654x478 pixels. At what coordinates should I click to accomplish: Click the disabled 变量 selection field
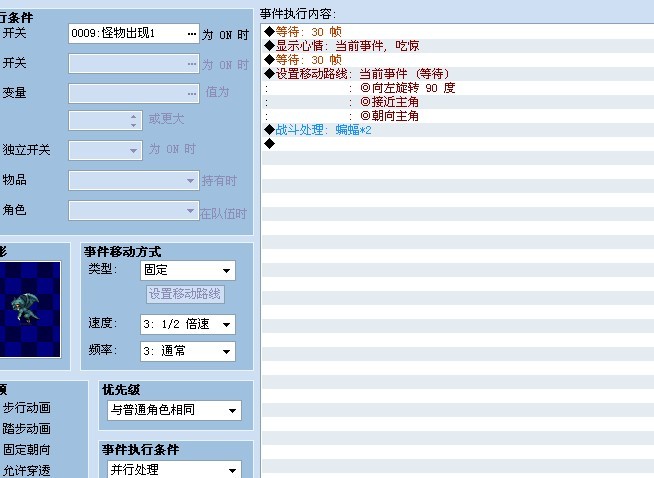pos(134,93)
